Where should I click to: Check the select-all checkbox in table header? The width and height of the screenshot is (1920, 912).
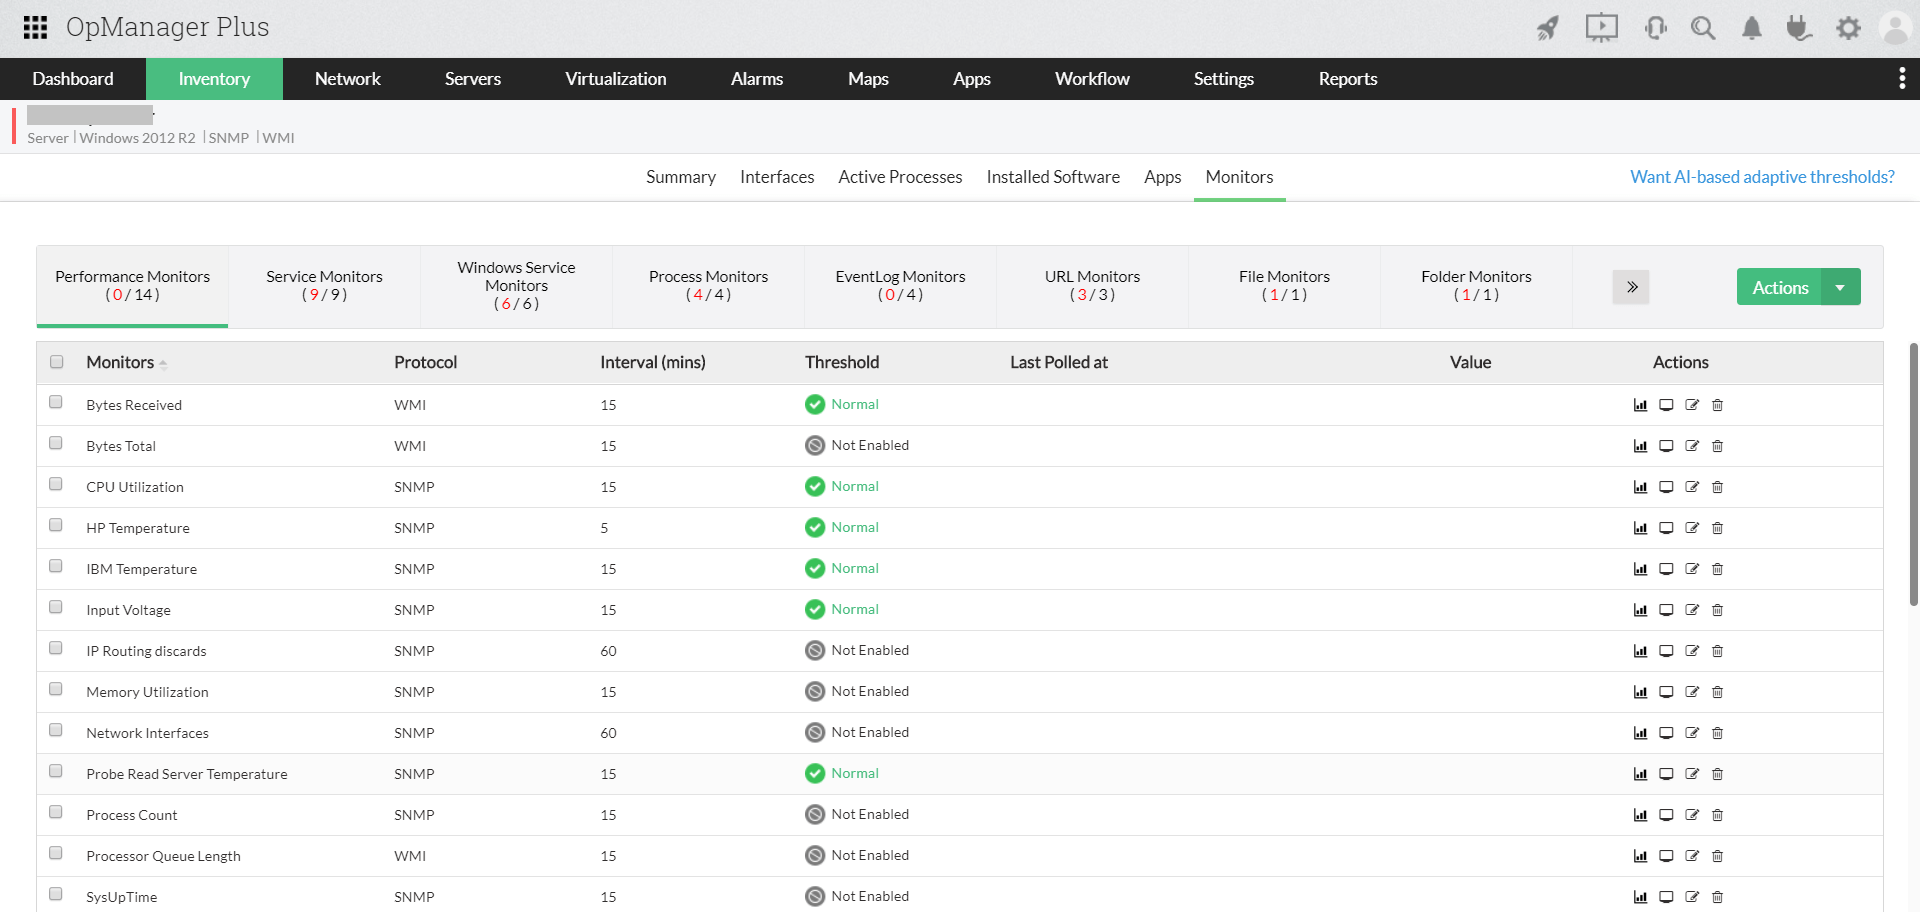pyautogui.click(x=57, y=359)
